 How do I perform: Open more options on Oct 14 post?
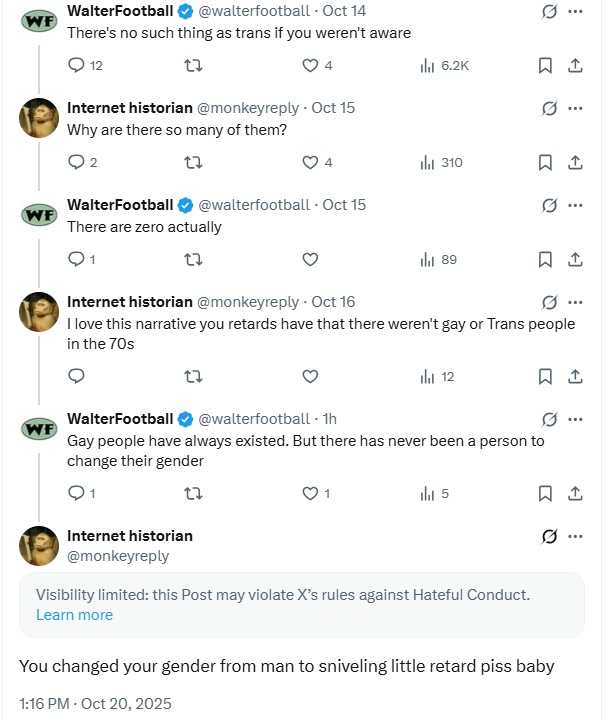click(575, 12)
